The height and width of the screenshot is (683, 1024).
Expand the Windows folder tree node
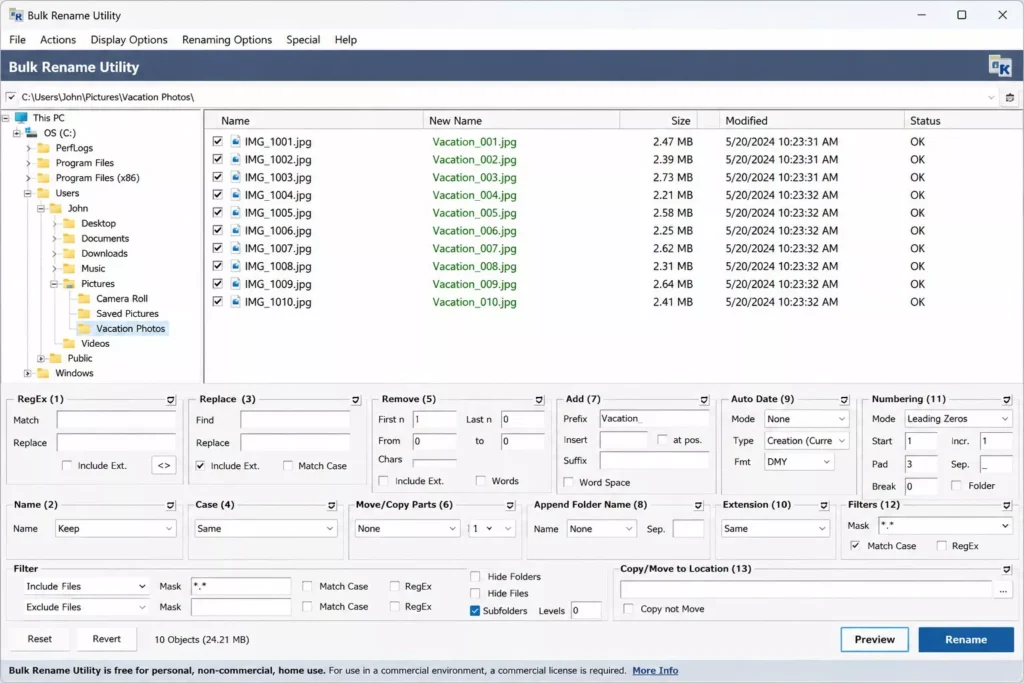[27, 373]
